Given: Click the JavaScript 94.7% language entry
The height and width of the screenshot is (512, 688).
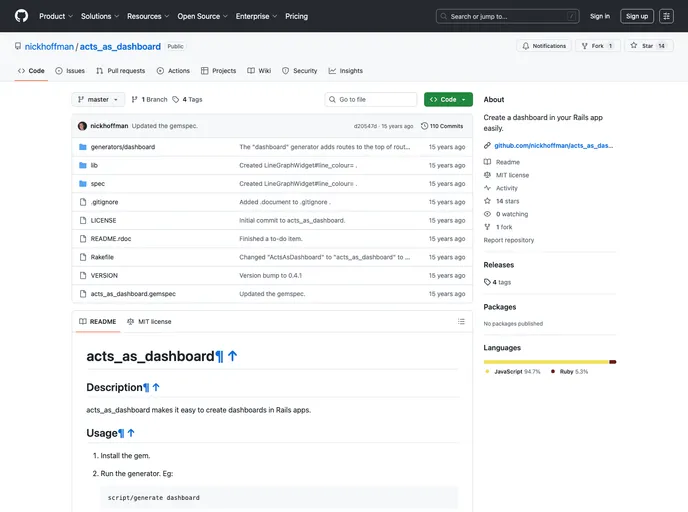Looking at the screenshot, I should pyautogui.click(x=512, y=372).
